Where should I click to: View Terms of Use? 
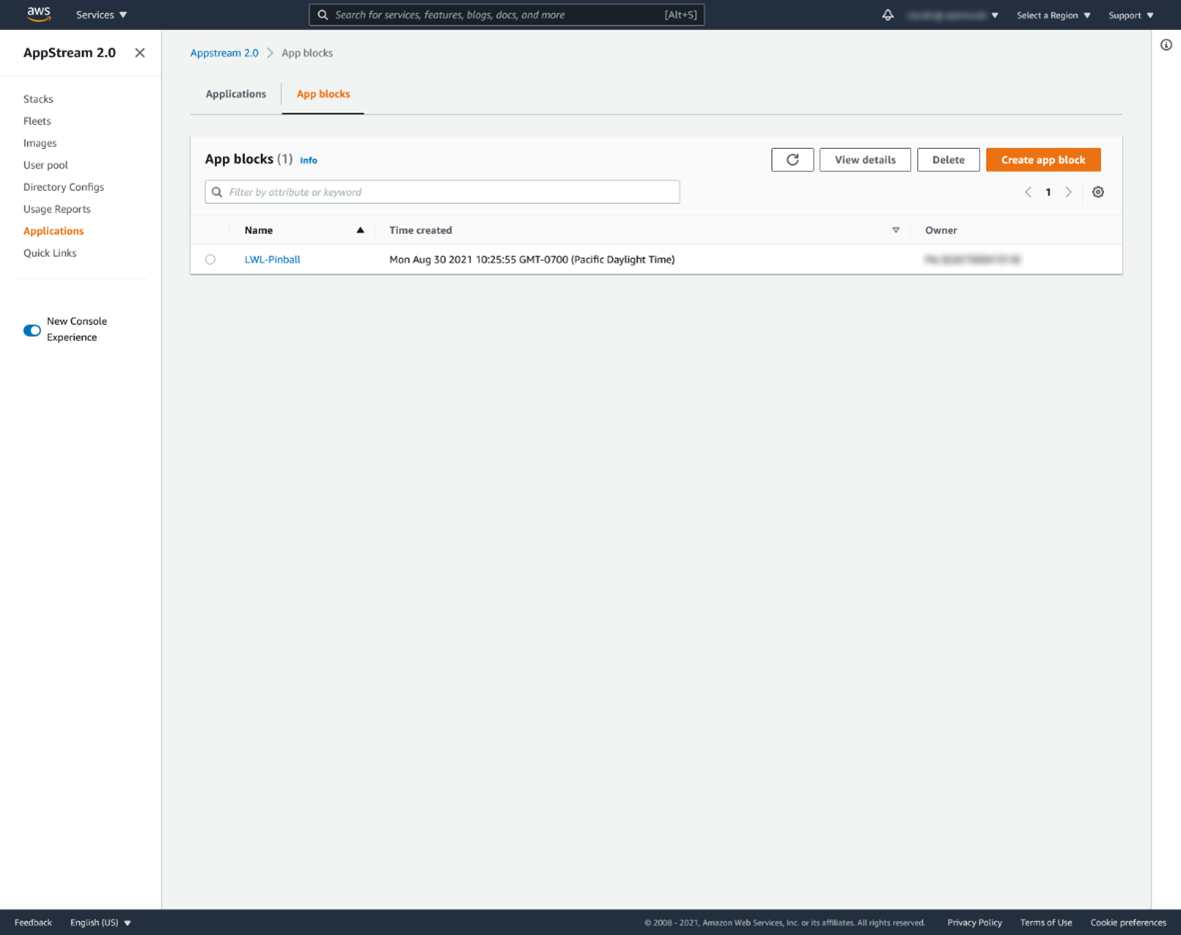(1046, 922)
